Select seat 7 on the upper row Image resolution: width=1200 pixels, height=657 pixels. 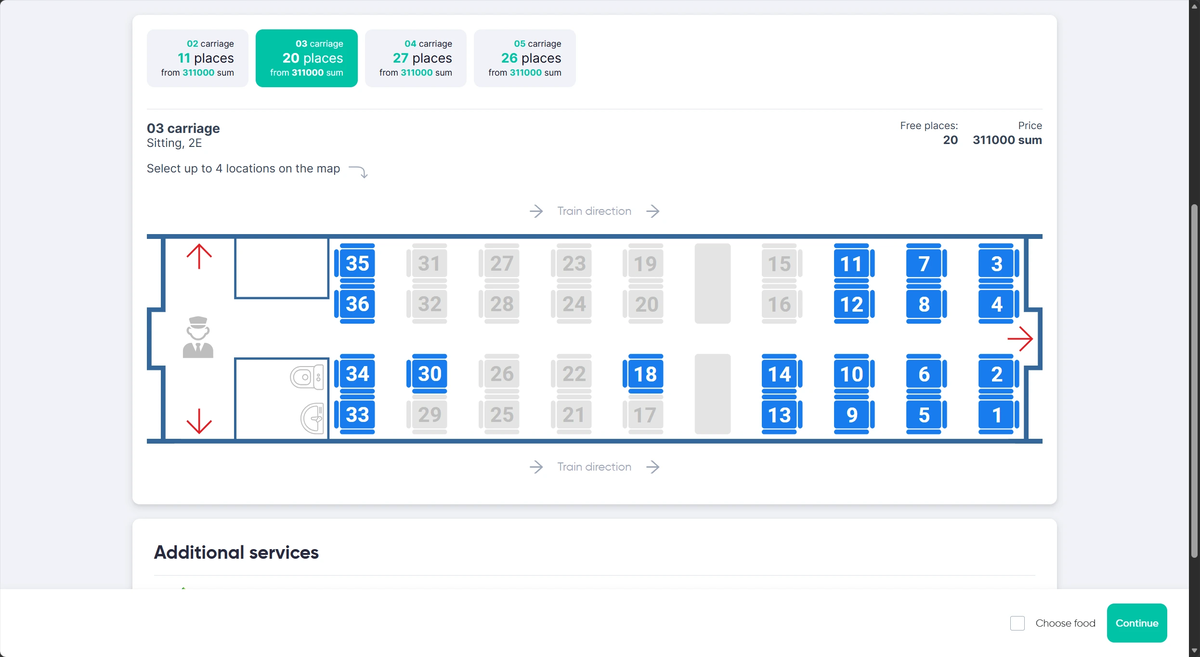click(x=924, y=264)
